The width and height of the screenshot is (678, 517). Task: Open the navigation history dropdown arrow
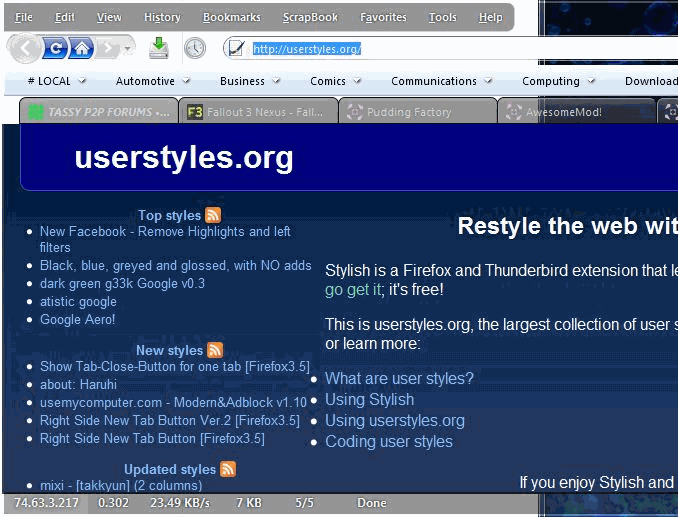pyautogui.click(x=128, y=48)
